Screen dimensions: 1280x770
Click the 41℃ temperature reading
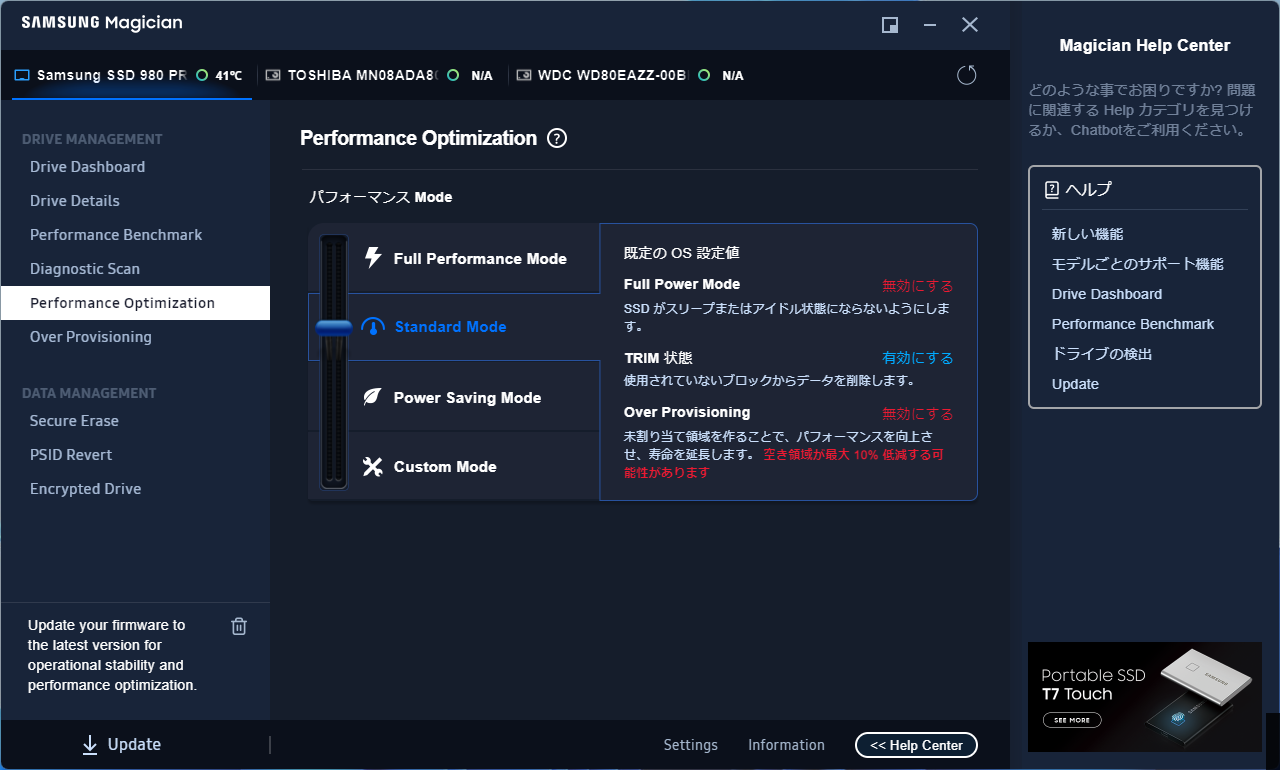click(x=229, y=75)
